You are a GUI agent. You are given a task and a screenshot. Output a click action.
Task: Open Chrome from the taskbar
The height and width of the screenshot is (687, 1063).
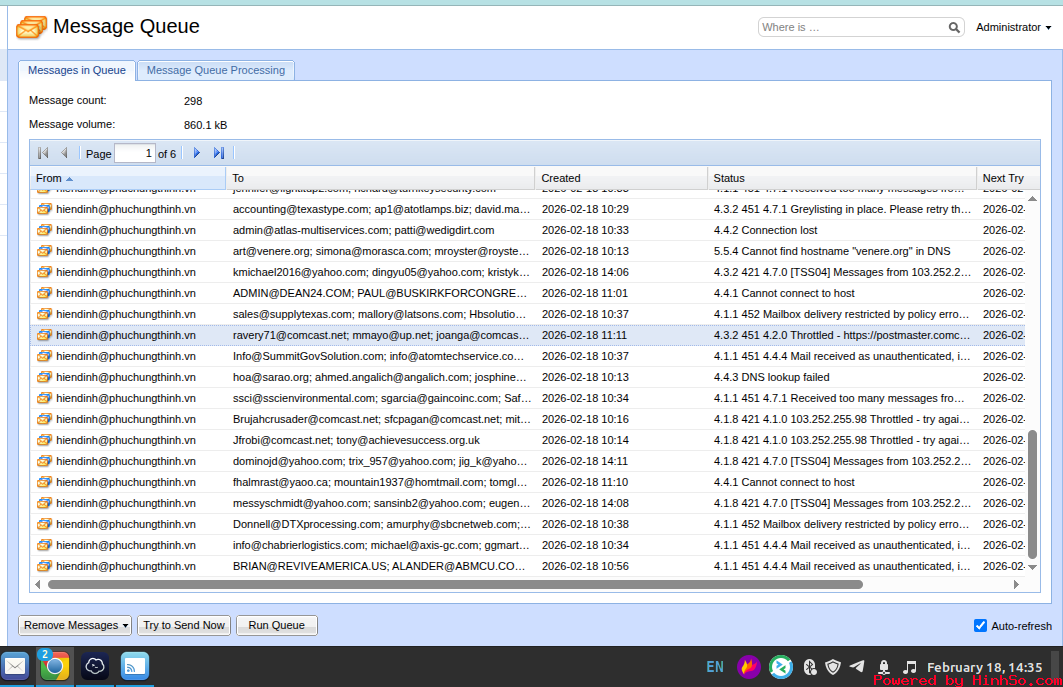pos(54,666)
